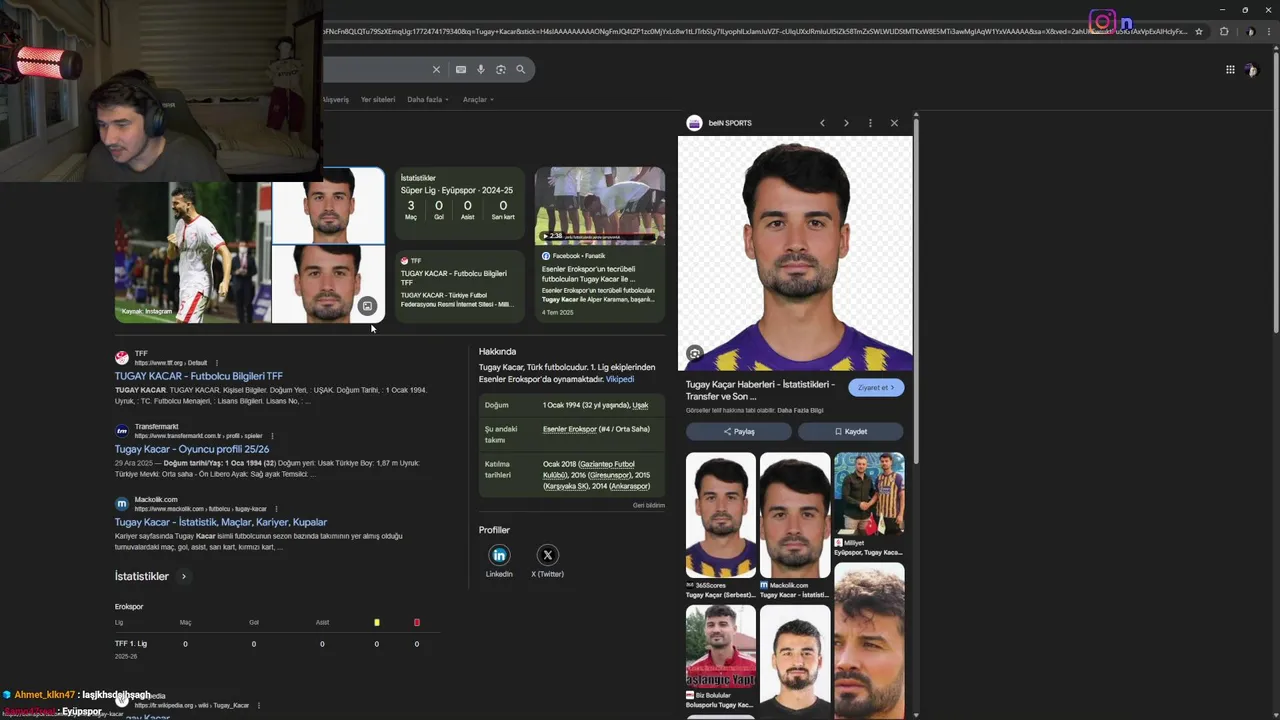Expand the Daha fazla dropdown
The width and height of the screenshot is (1280, 720).
(x=428, y=100)
